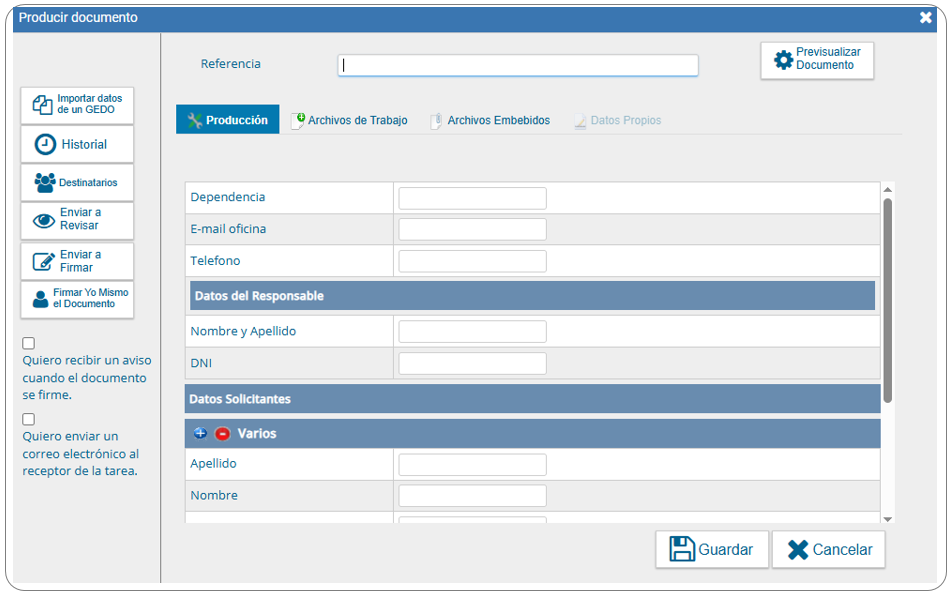The width and height of the screenshot is (951, 595).
Task: Click the Nombre y Apellido text field
Action: pyautogui.click(x=472, y=332)
